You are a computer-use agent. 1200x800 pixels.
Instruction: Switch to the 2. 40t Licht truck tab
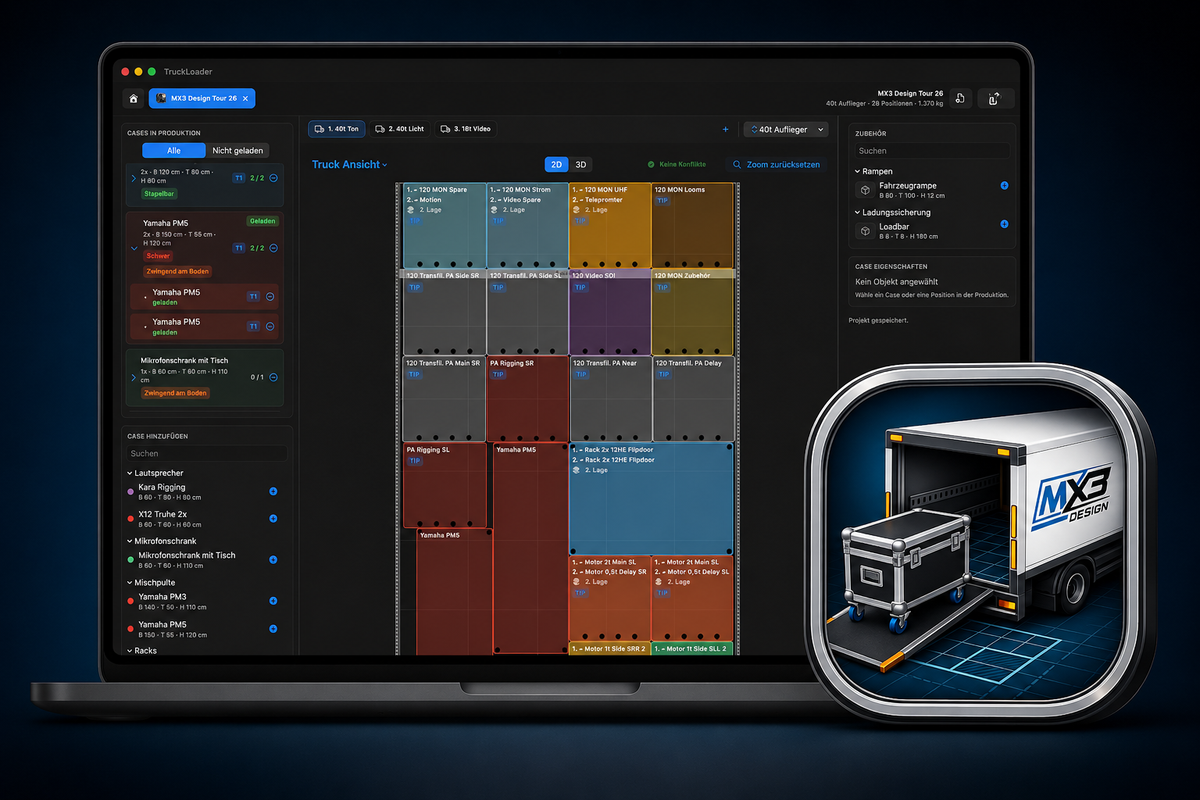(400, 129)
